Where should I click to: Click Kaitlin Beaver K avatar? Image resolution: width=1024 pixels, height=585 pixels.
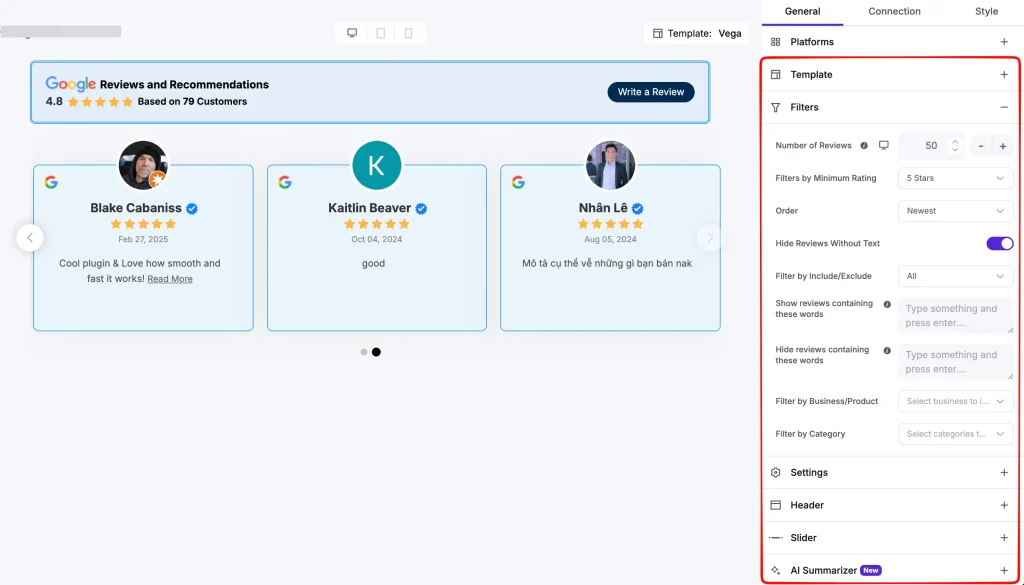tap(377, 165)
